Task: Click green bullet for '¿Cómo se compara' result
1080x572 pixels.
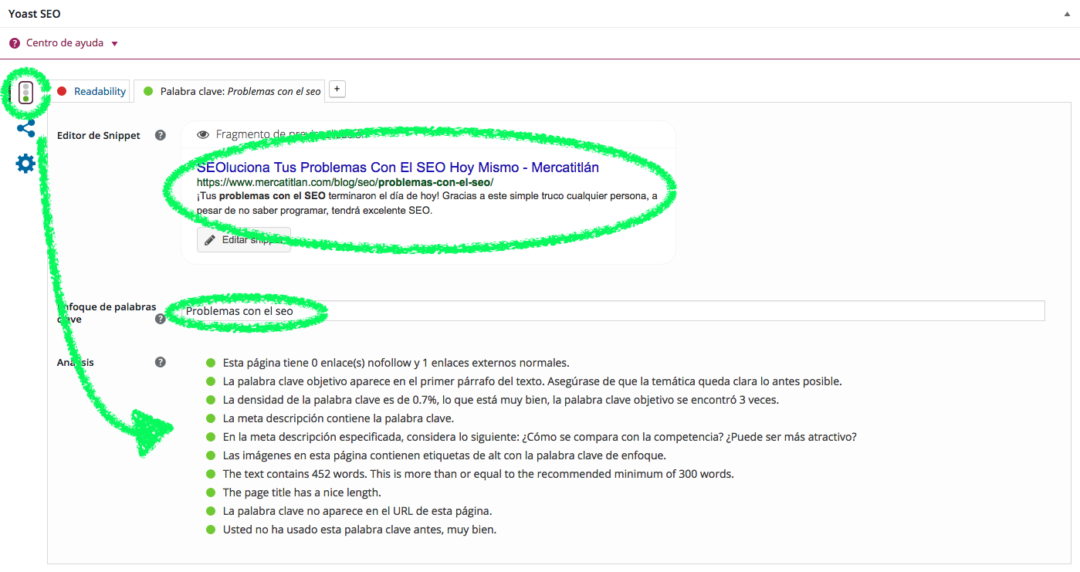Action: click(x=211, y=437)
